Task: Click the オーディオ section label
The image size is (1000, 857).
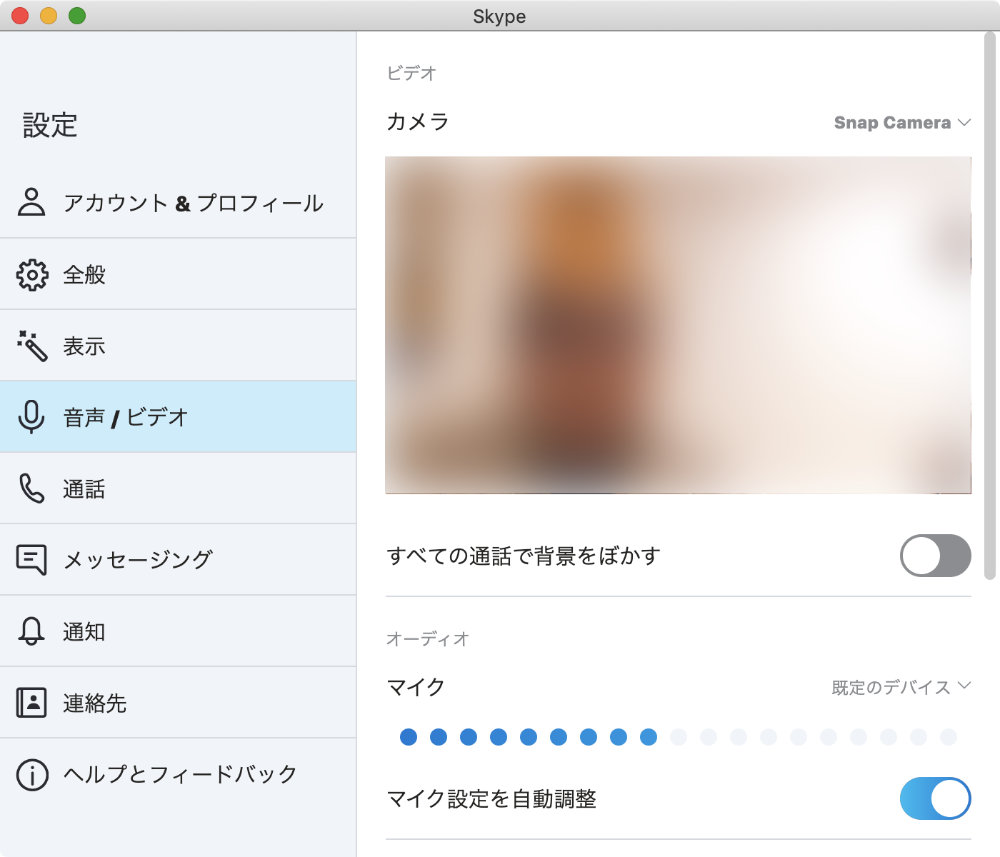Action: (427, 638)
